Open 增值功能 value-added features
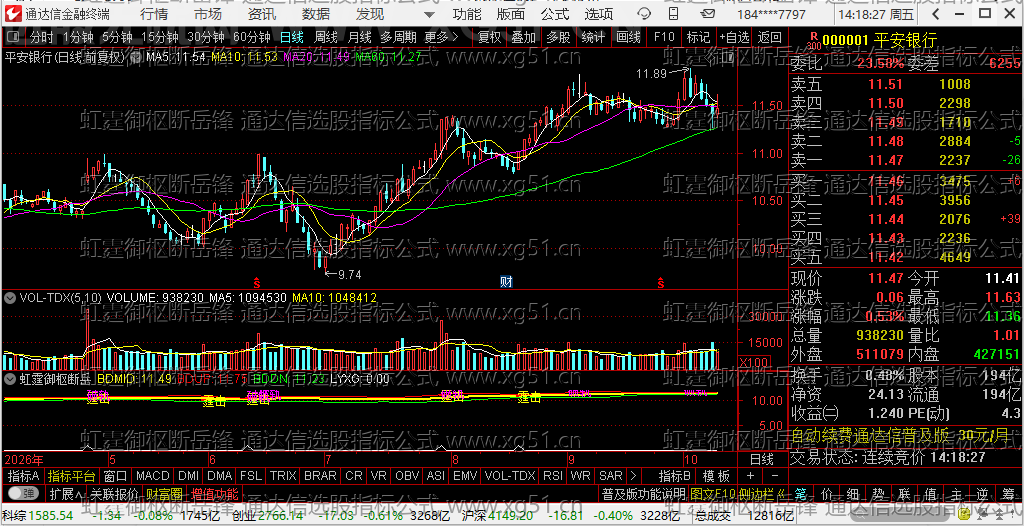The width and height of the screenshot is (1024, 526). click(x=215, y=493)
